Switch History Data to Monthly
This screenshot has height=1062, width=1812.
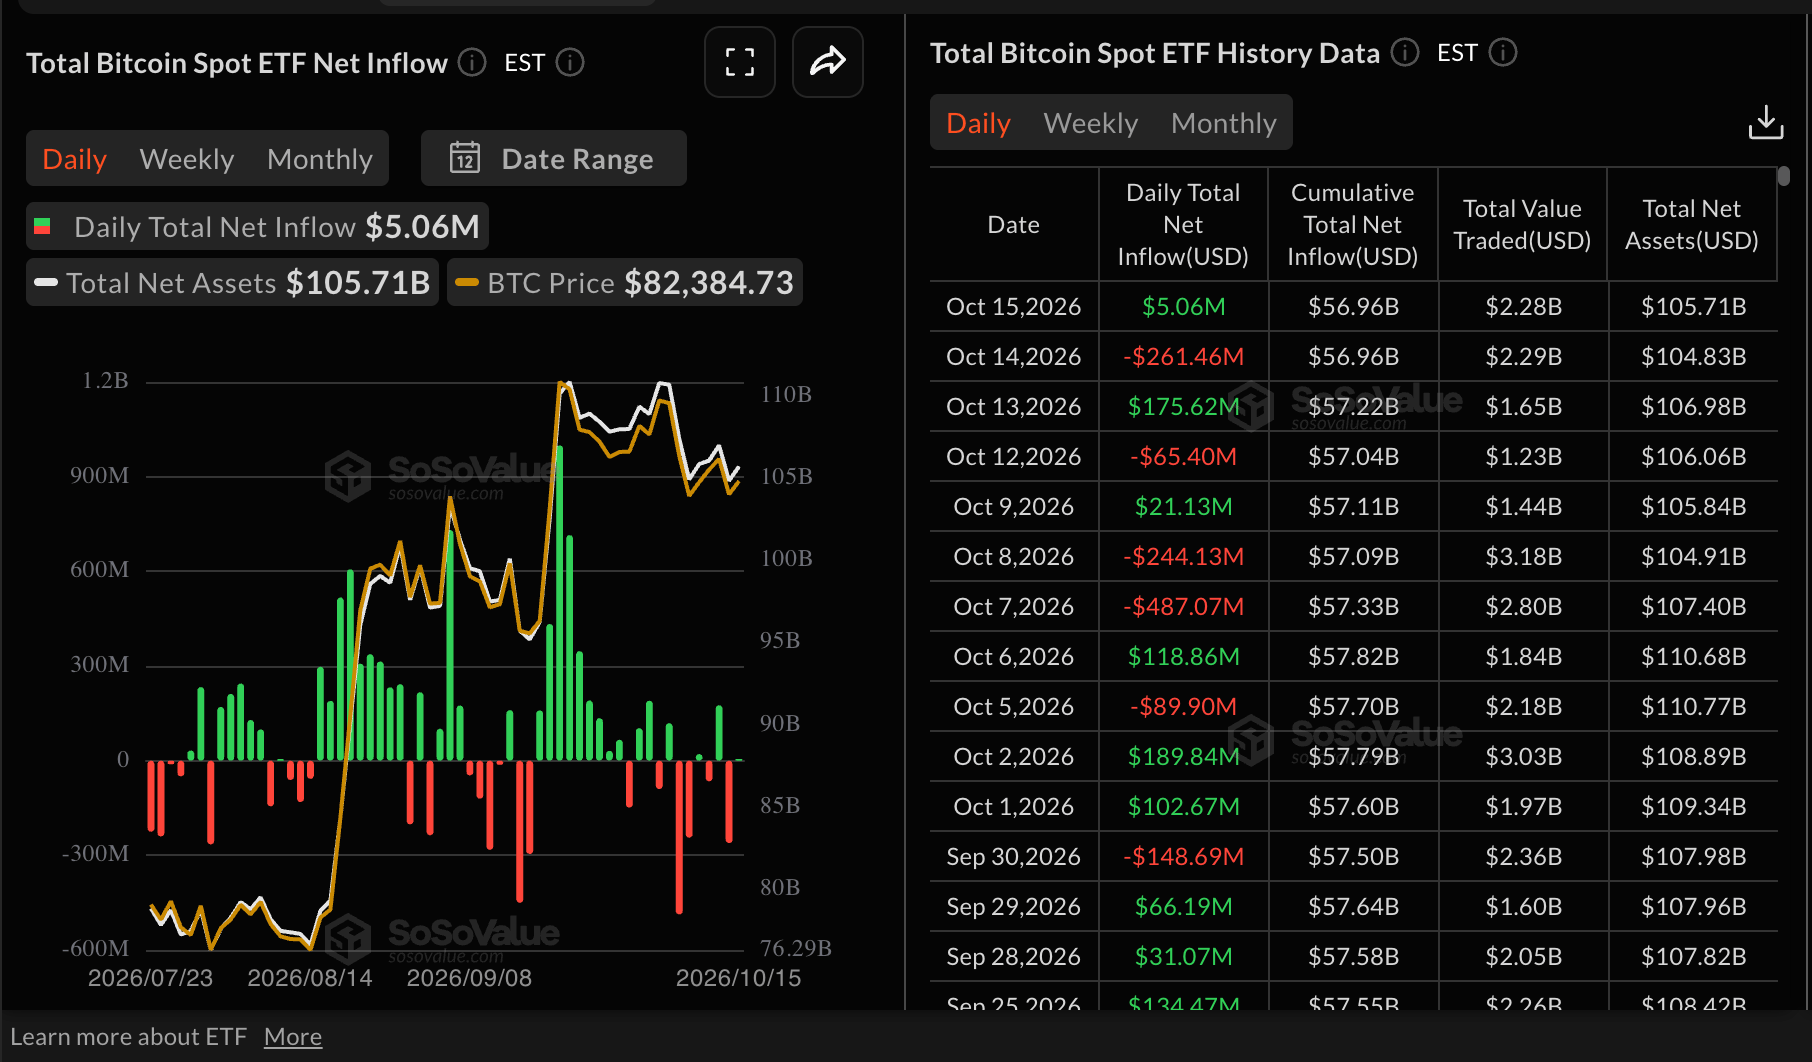[1224, 123]
